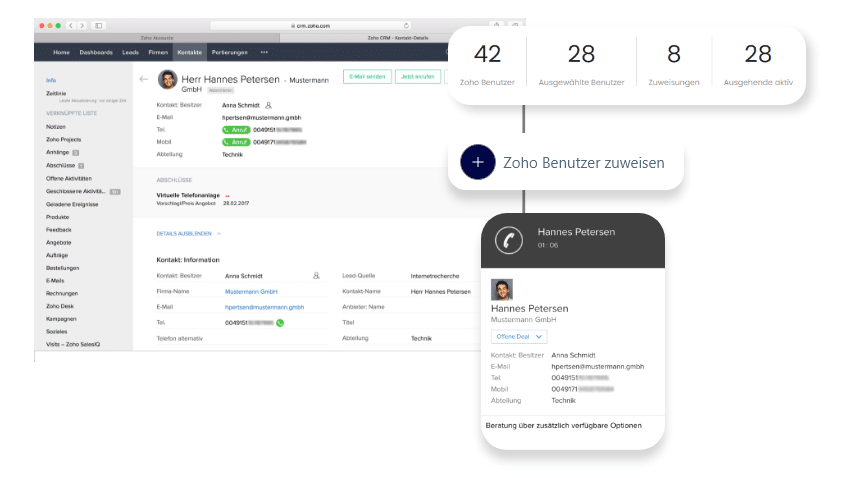Image resolution: width=852 pixels, height=478 pixels.
Task: Click the crm.zoho.com address bar
Action: point(310,26)
